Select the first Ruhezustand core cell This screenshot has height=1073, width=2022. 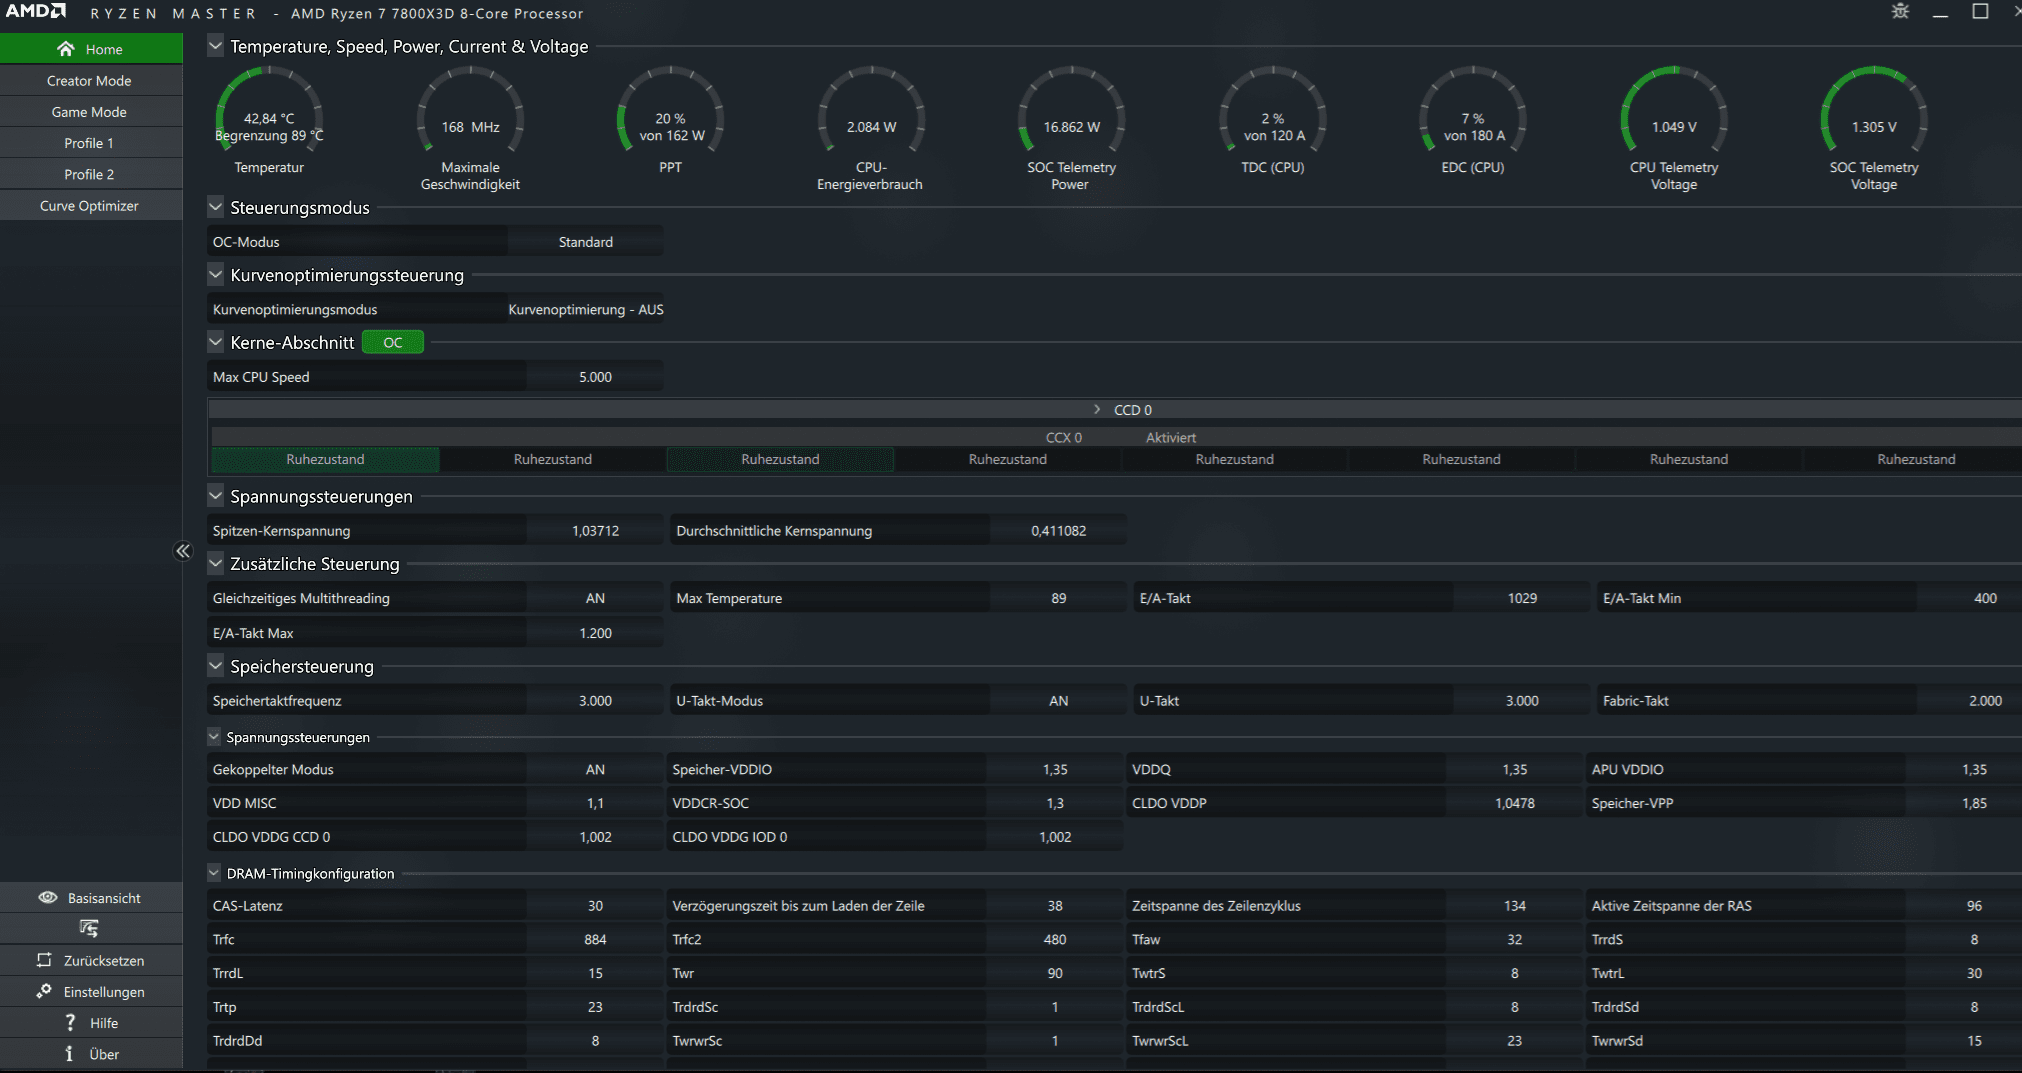point(325,459)
